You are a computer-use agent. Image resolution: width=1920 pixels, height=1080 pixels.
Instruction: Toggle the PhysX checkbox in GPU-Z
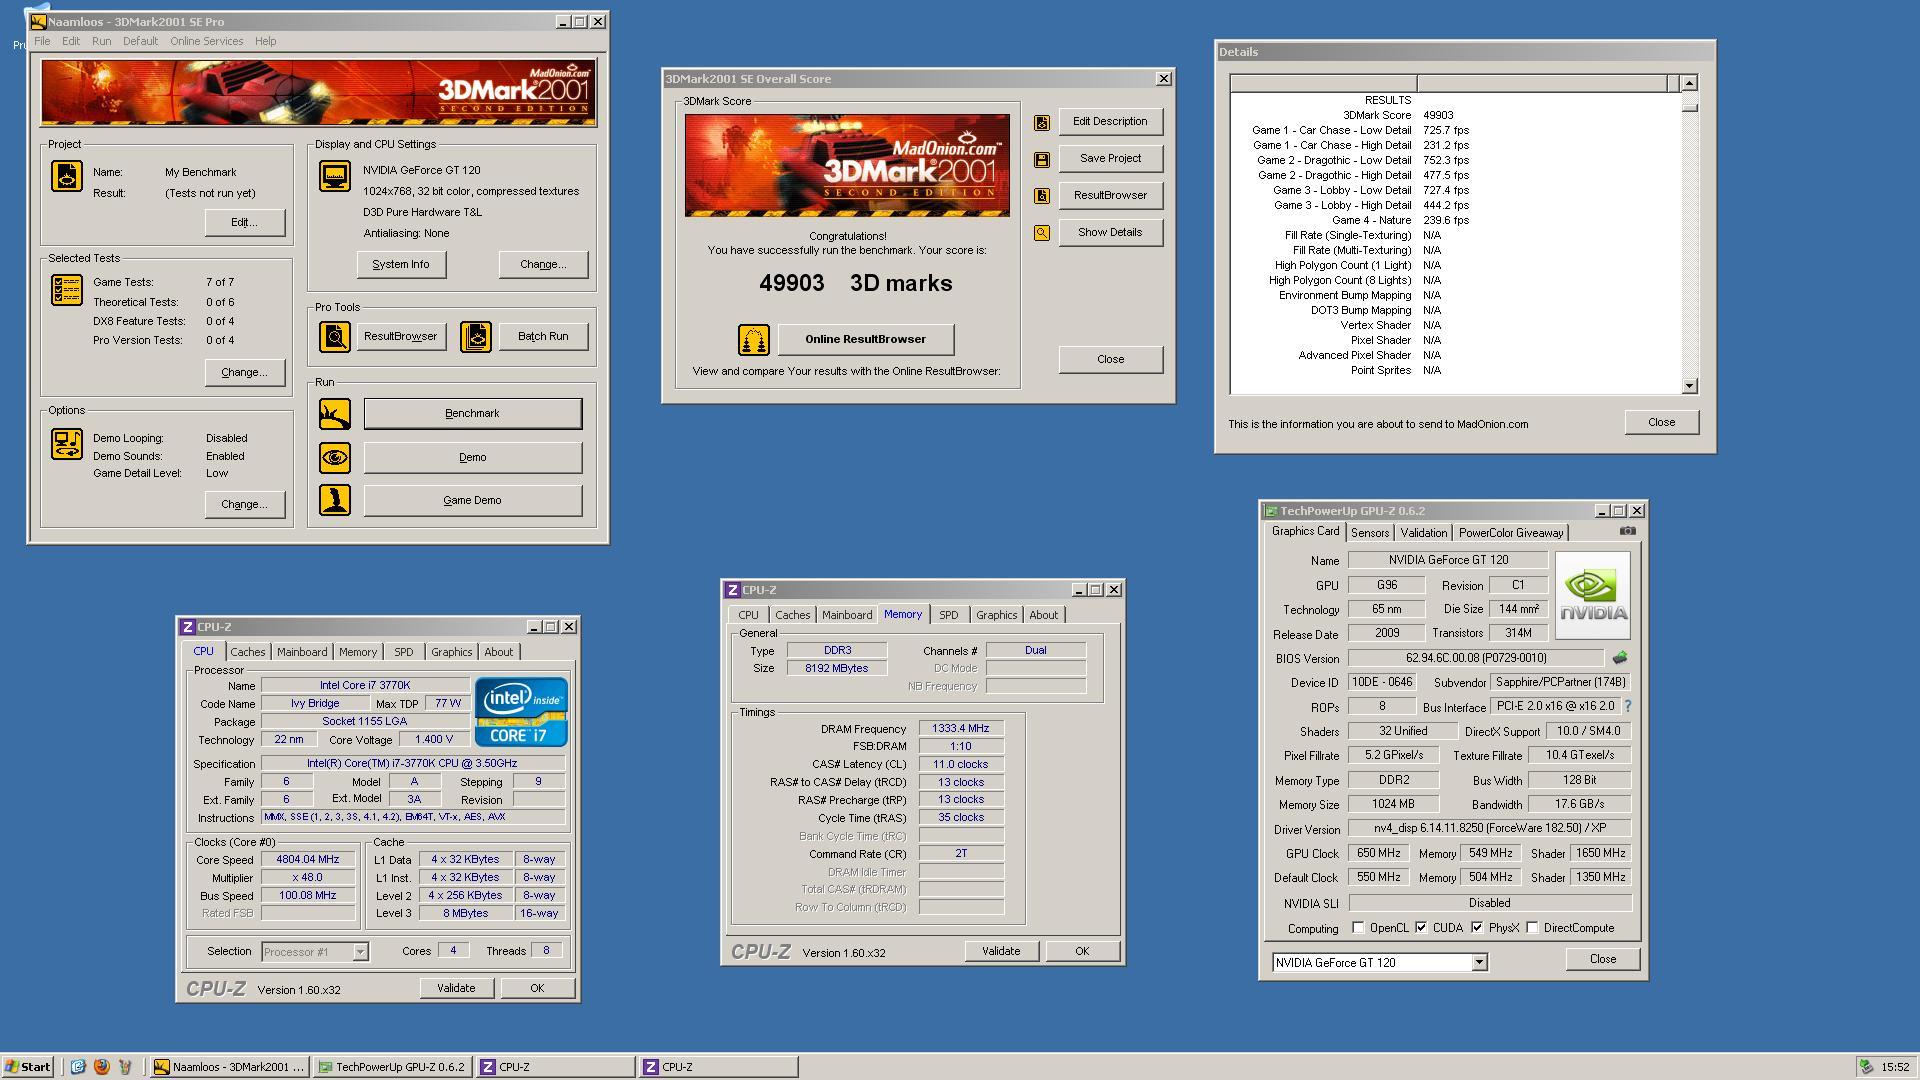pyautogui.click(x=1477, y=928)
